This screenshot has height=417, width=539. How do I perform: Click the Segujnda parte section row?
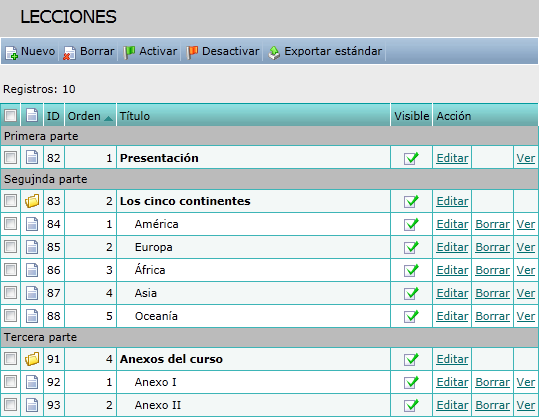270,179
